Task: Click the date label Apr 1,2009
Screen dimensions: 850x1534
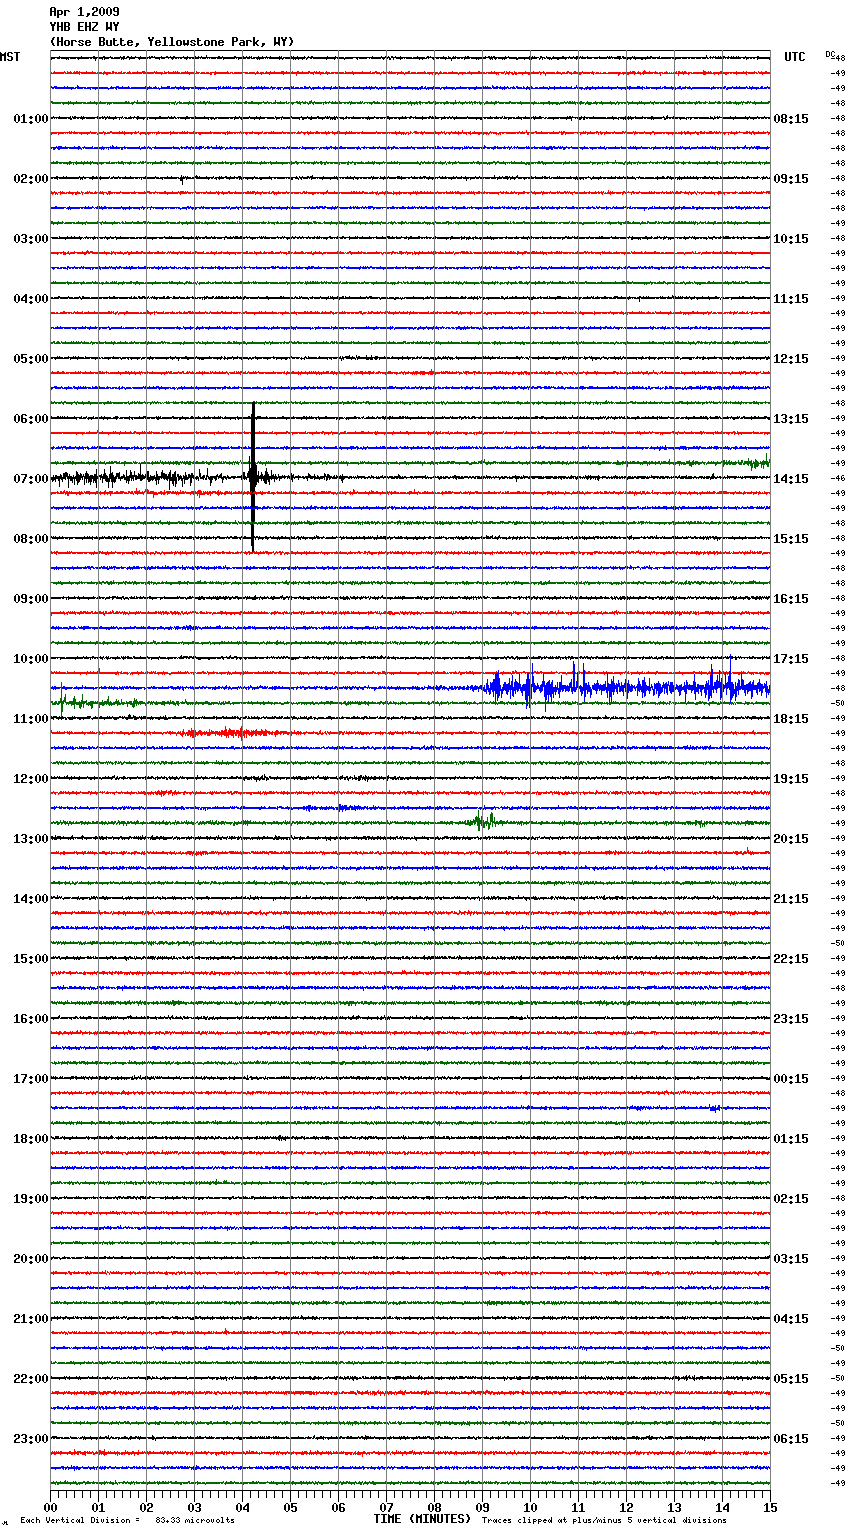Action: 84,12
